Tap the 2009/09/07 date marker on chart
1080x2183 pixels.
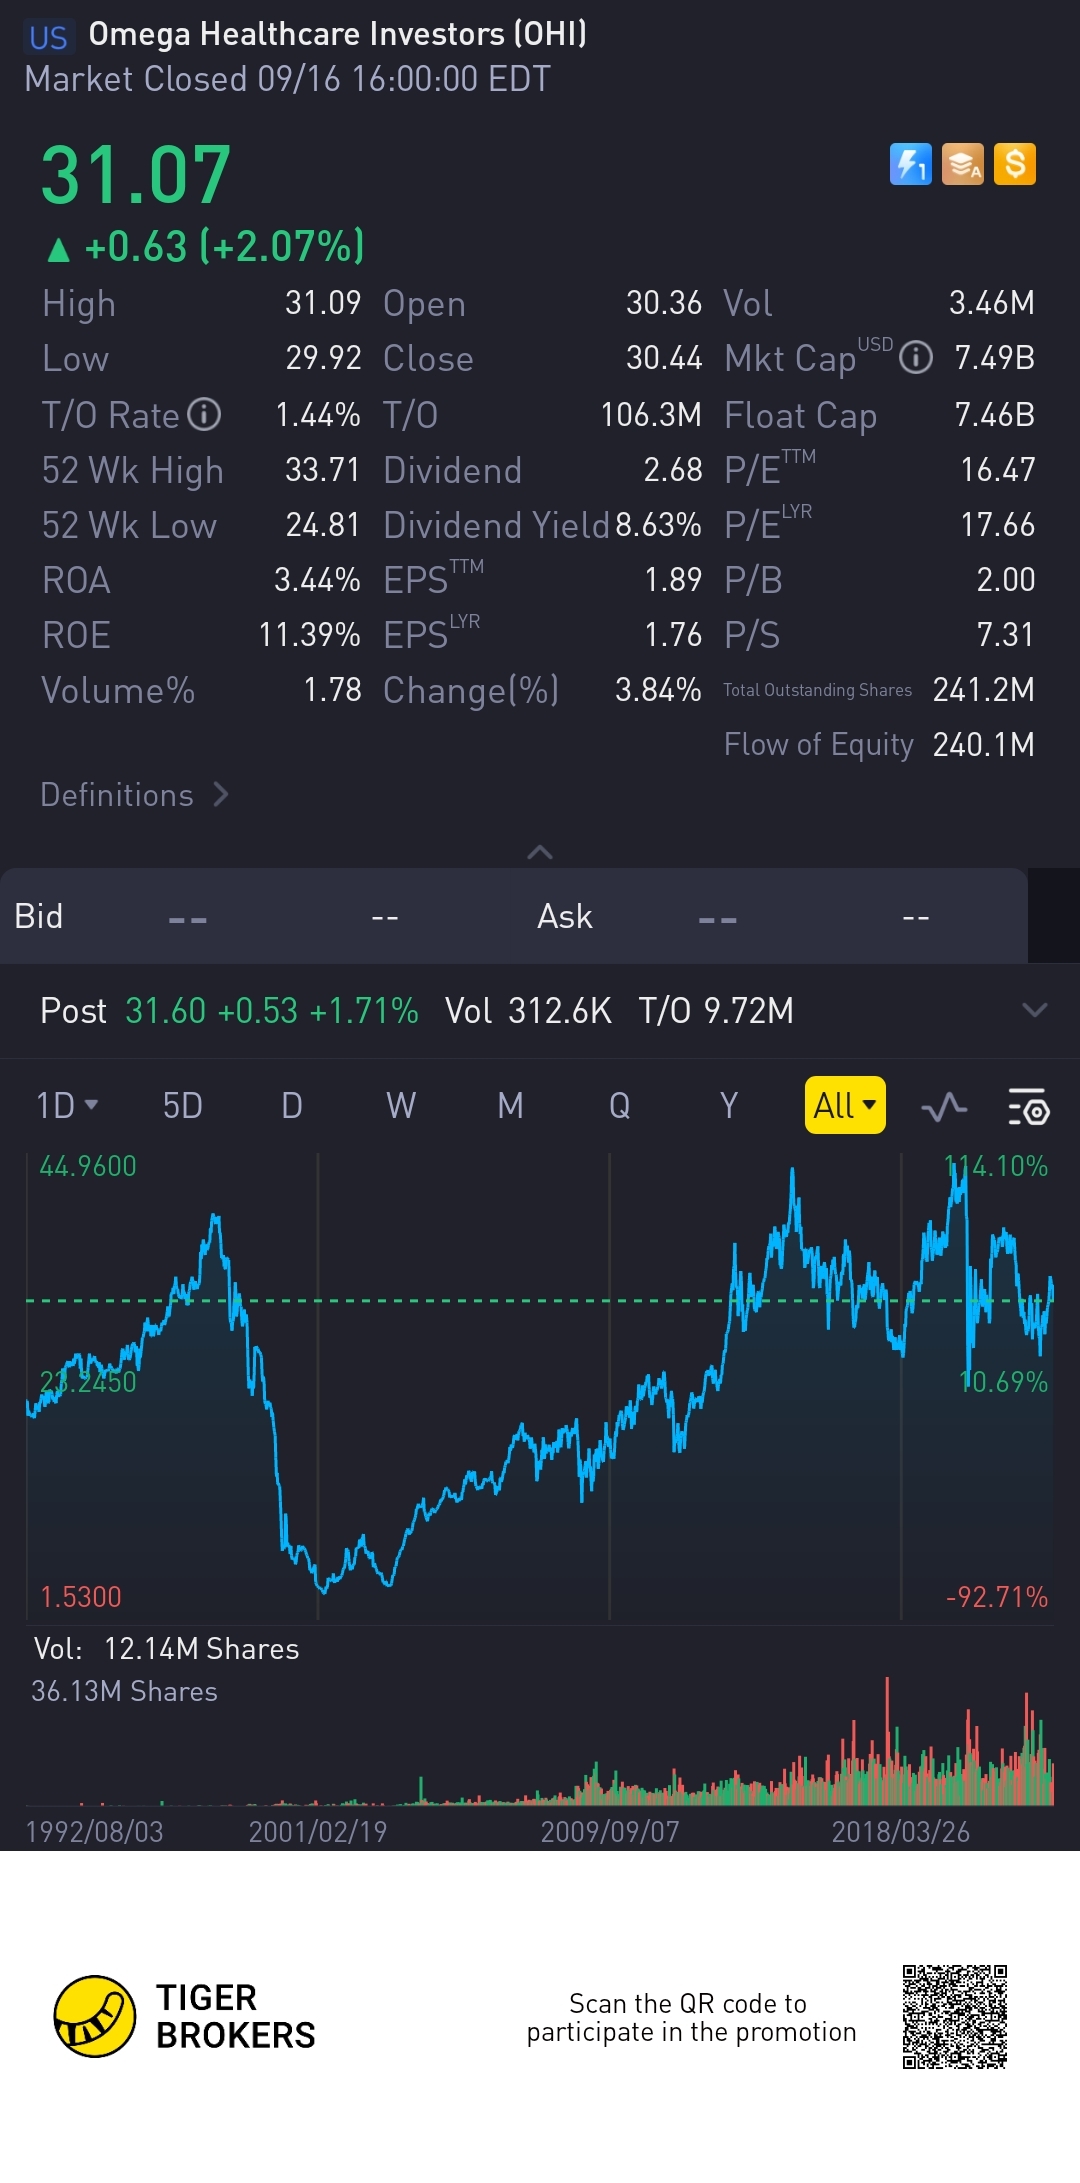pyautogui.click(x=610, y=1832)
